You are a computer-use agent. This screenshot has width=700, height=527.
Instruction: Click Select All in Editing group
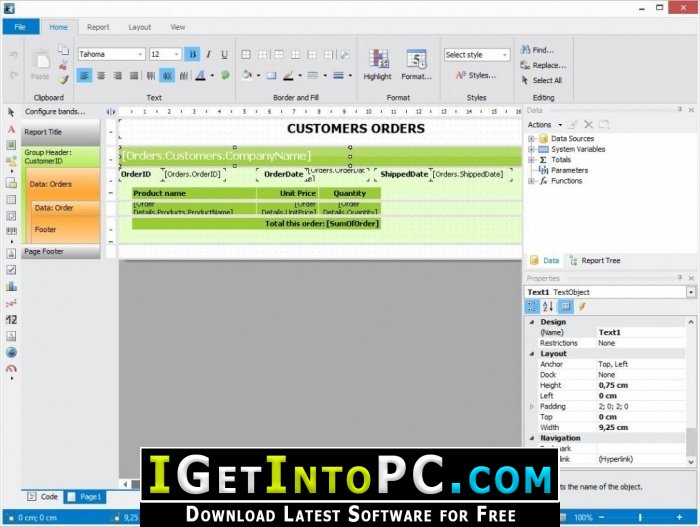click(542, 80)
